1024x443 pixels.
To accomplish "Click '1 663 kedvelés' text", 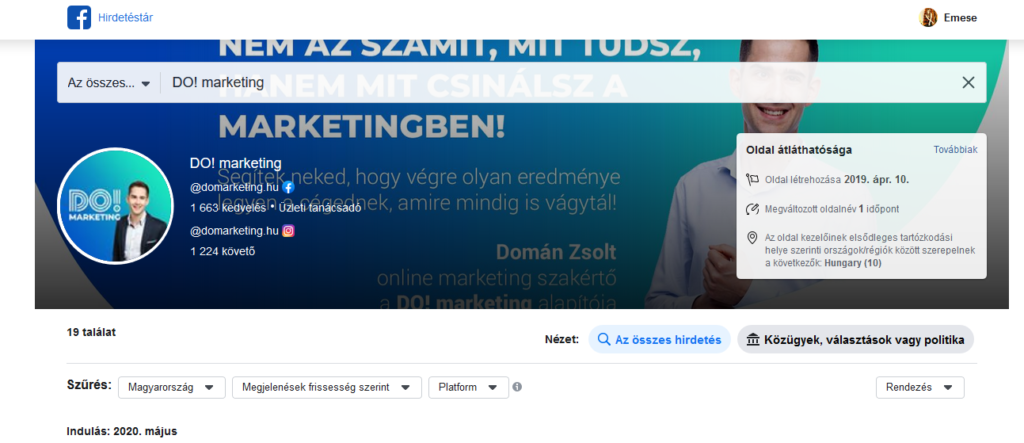I will tap(228, 208).
